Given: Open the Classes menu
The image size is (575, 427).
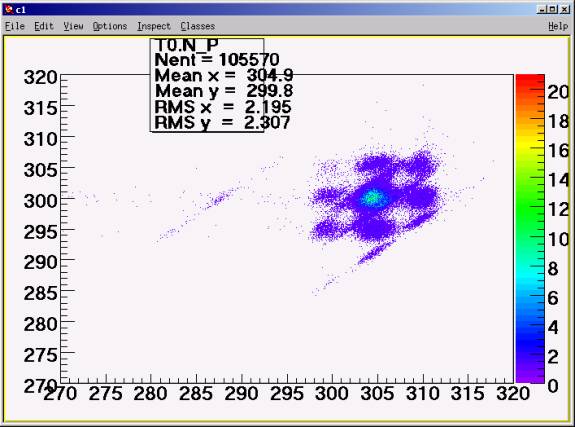Looking at the screenshot, I should [198, 26].
